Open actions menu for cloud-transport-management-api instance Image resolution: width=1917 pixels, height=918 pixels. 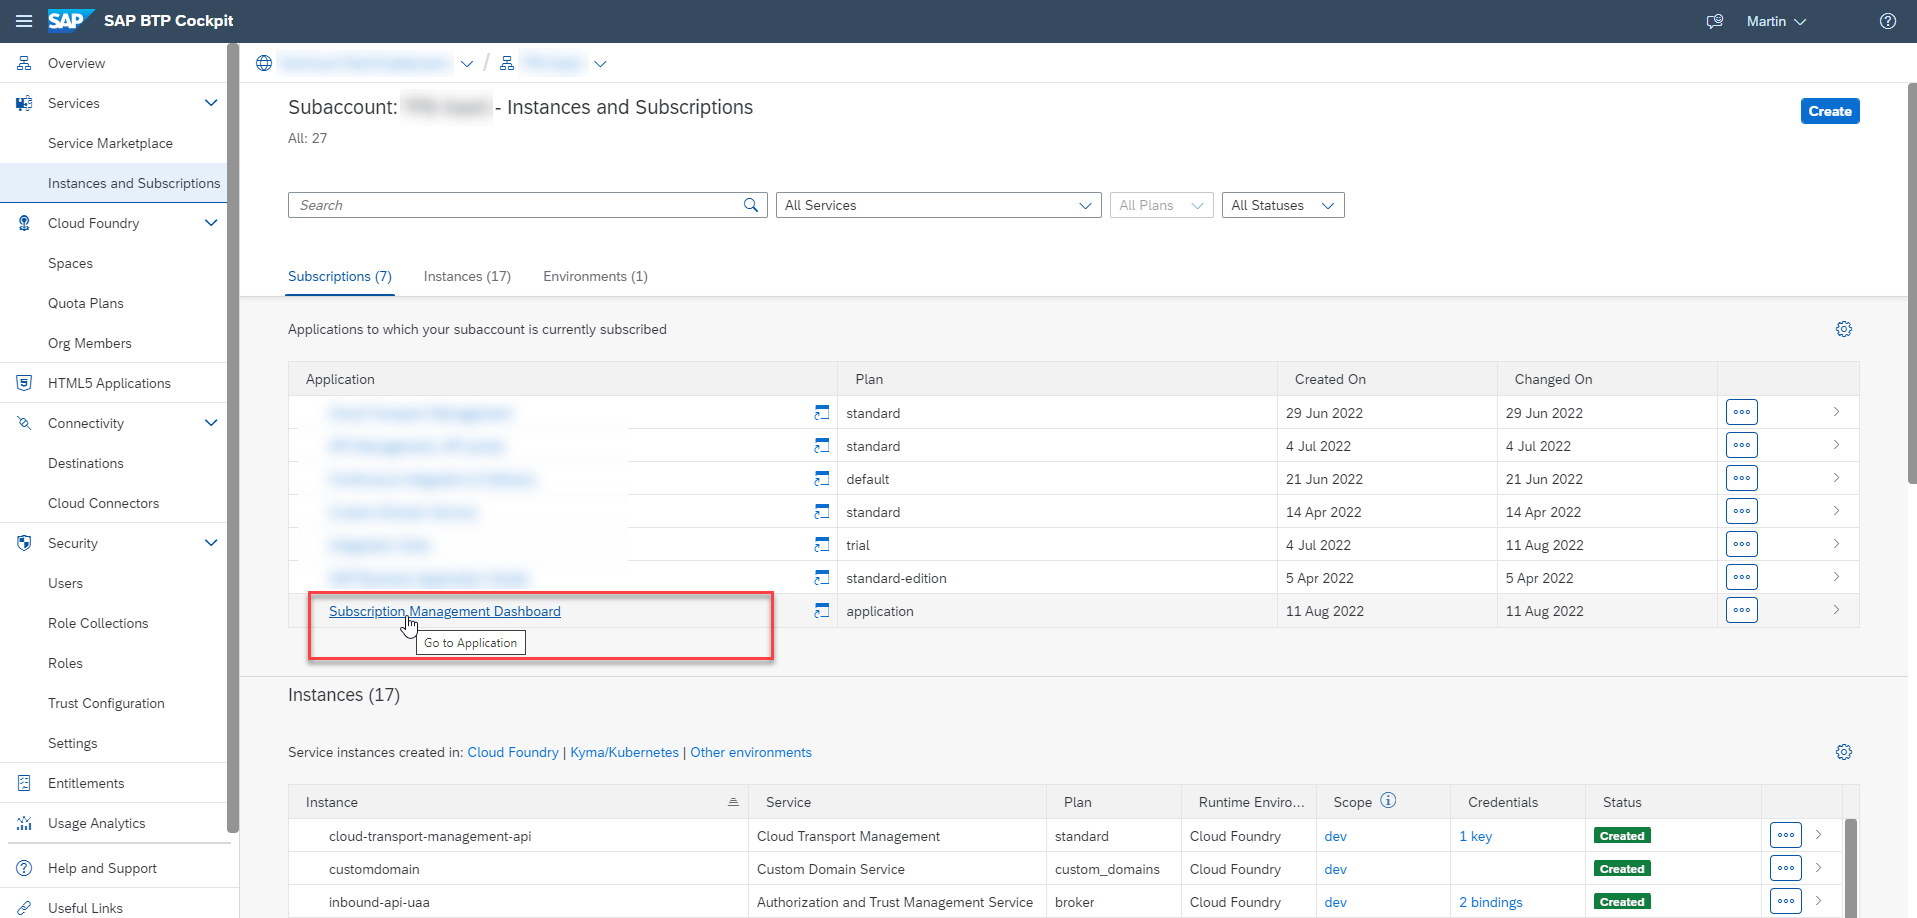click(x=1786, y=835)
